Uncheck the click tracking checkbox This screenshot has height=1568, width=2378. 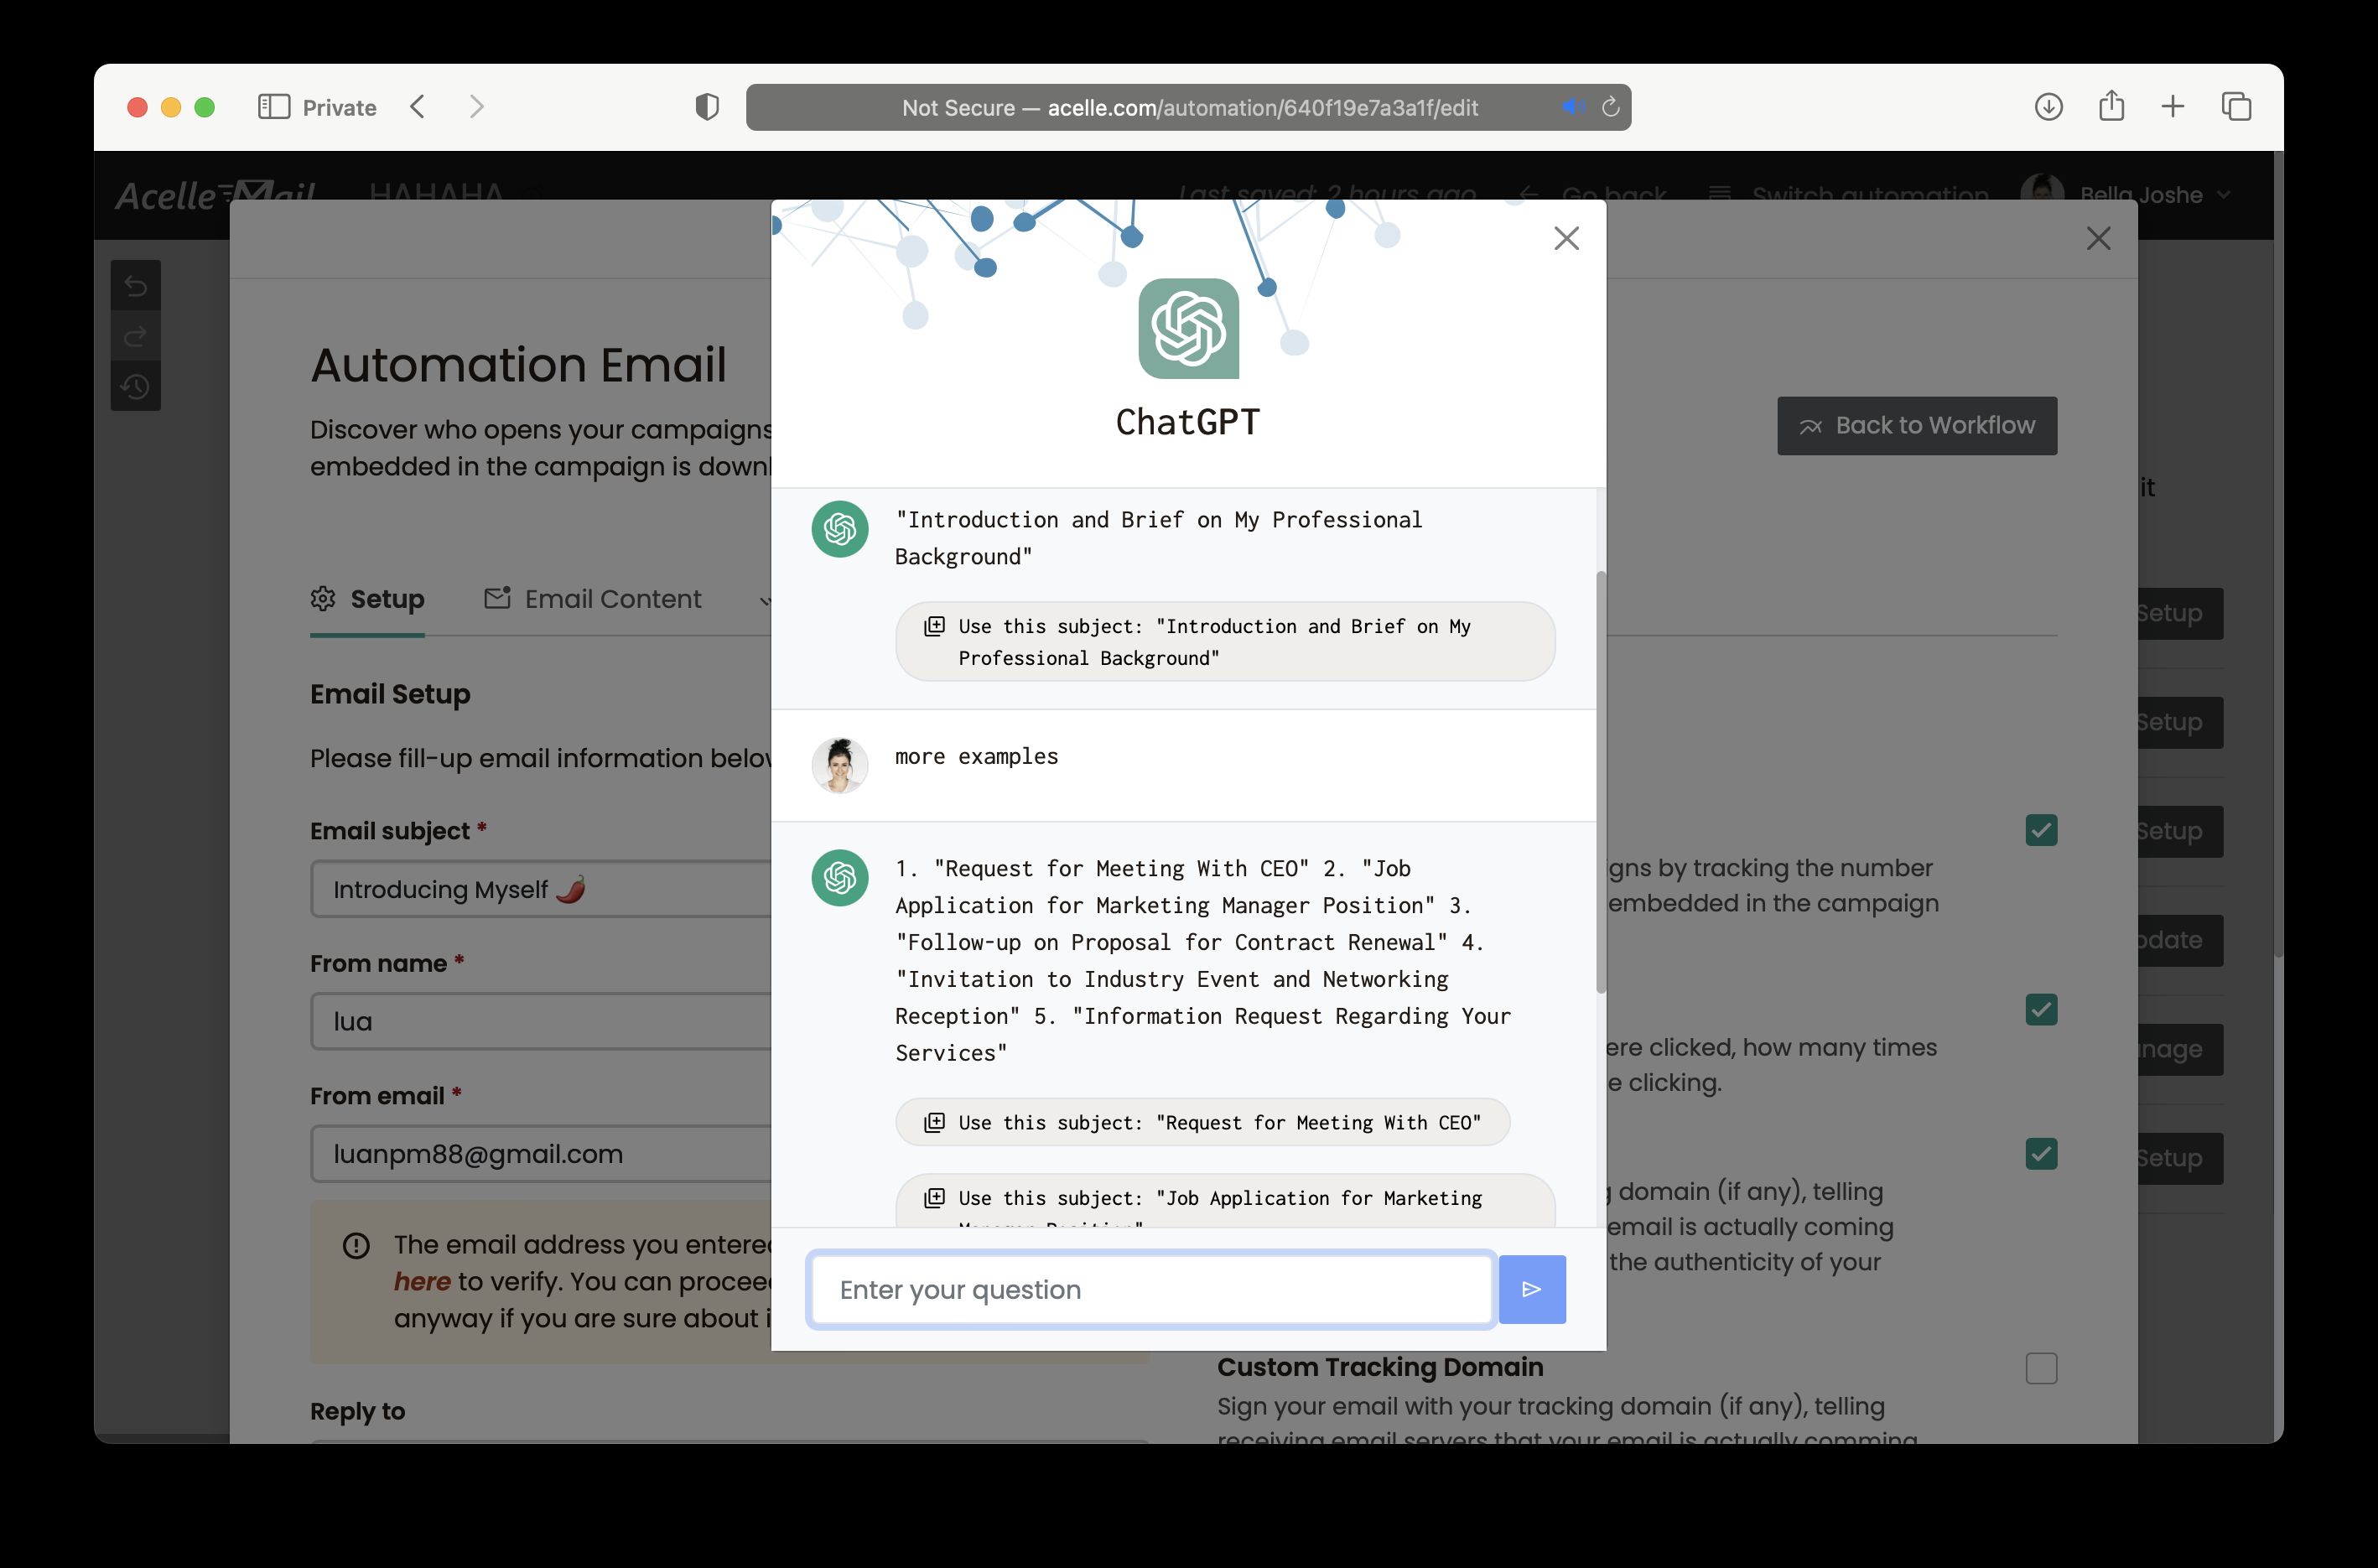tap(2040, 1009)
